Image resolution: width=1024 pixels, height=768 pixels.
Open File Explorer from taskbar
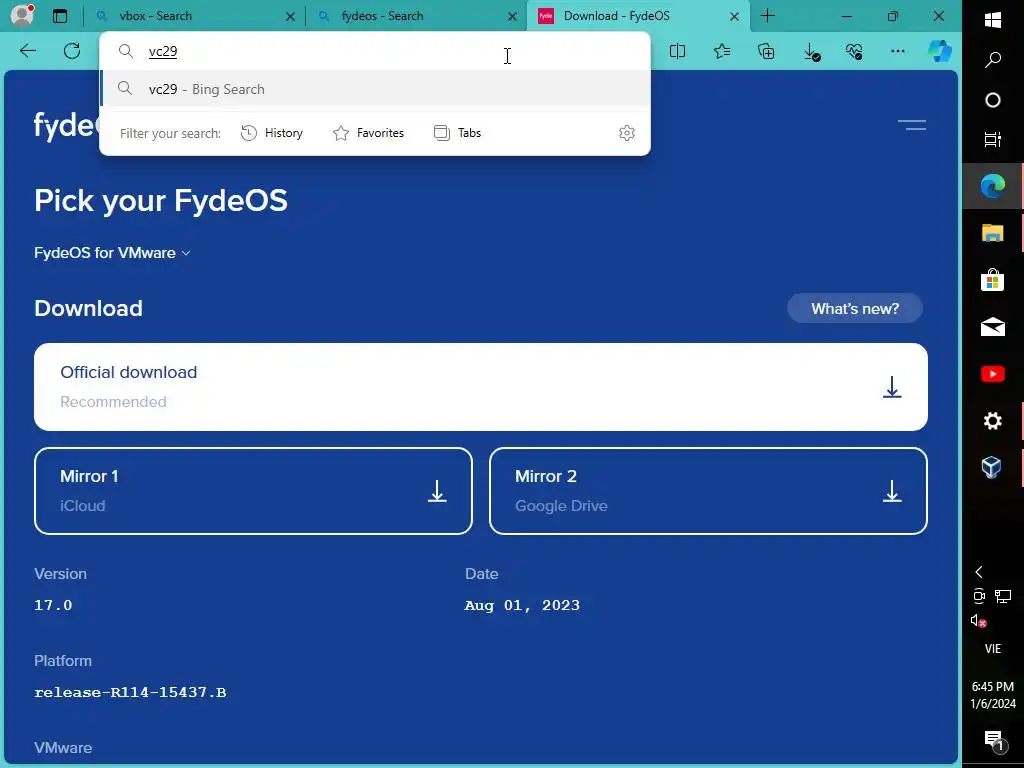pyautogui.click(x=993, y=233)
